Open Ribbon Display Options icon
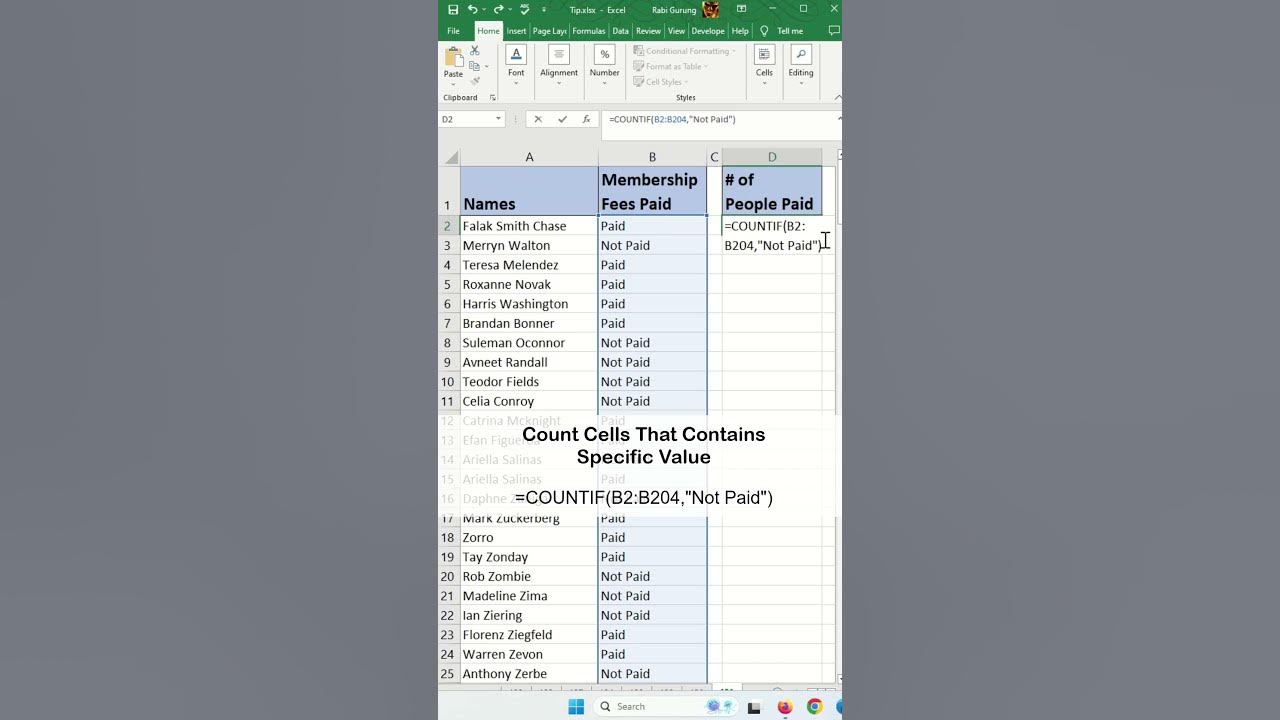The width and height of the screenshot is (1280, 720). 741,9
